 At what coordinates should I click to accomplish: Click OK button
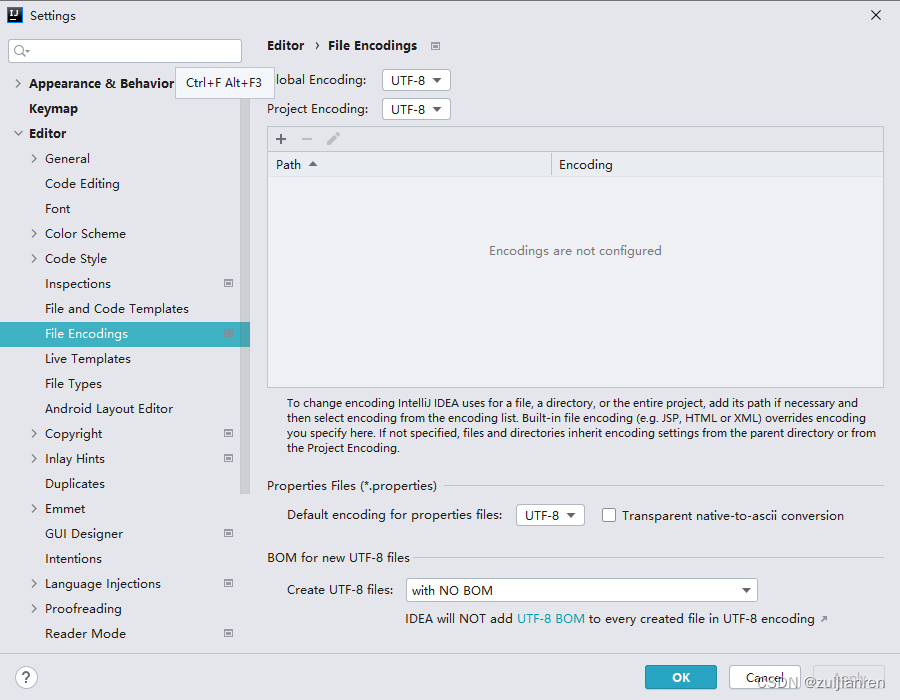[x=681, y=677]
